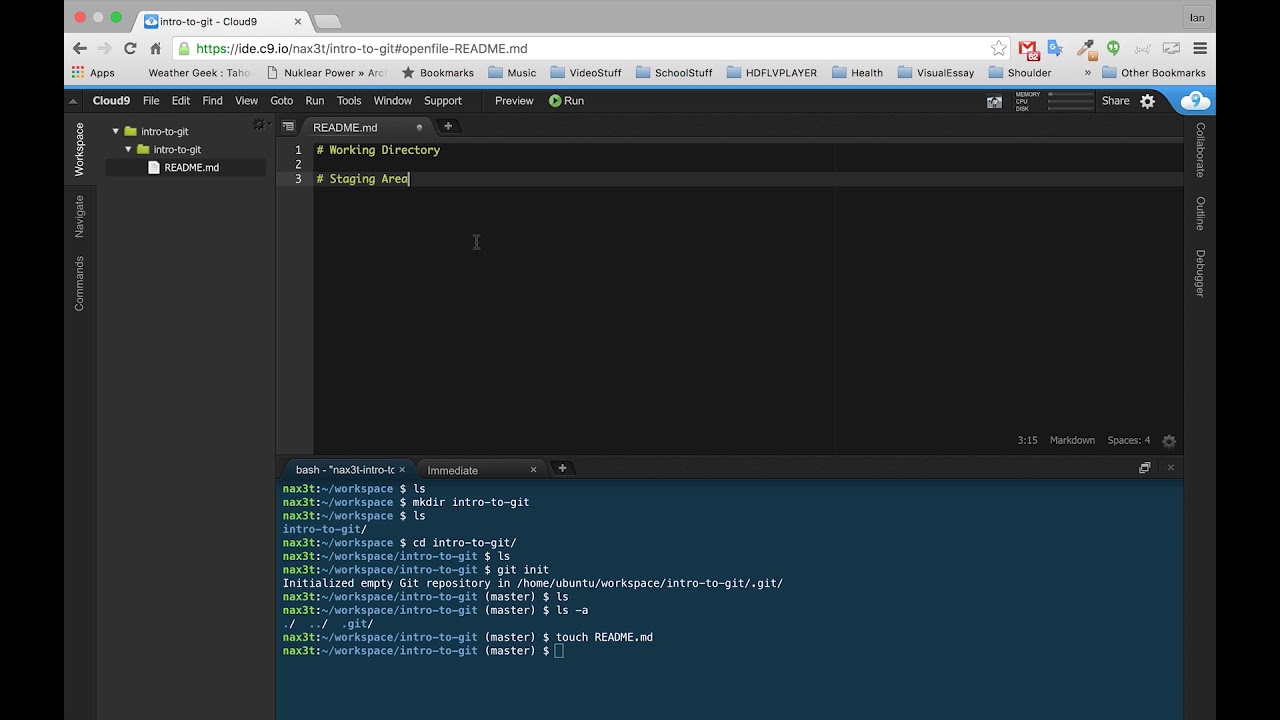
Task: Click the editor tab list icon
Action: pos(288,127)
